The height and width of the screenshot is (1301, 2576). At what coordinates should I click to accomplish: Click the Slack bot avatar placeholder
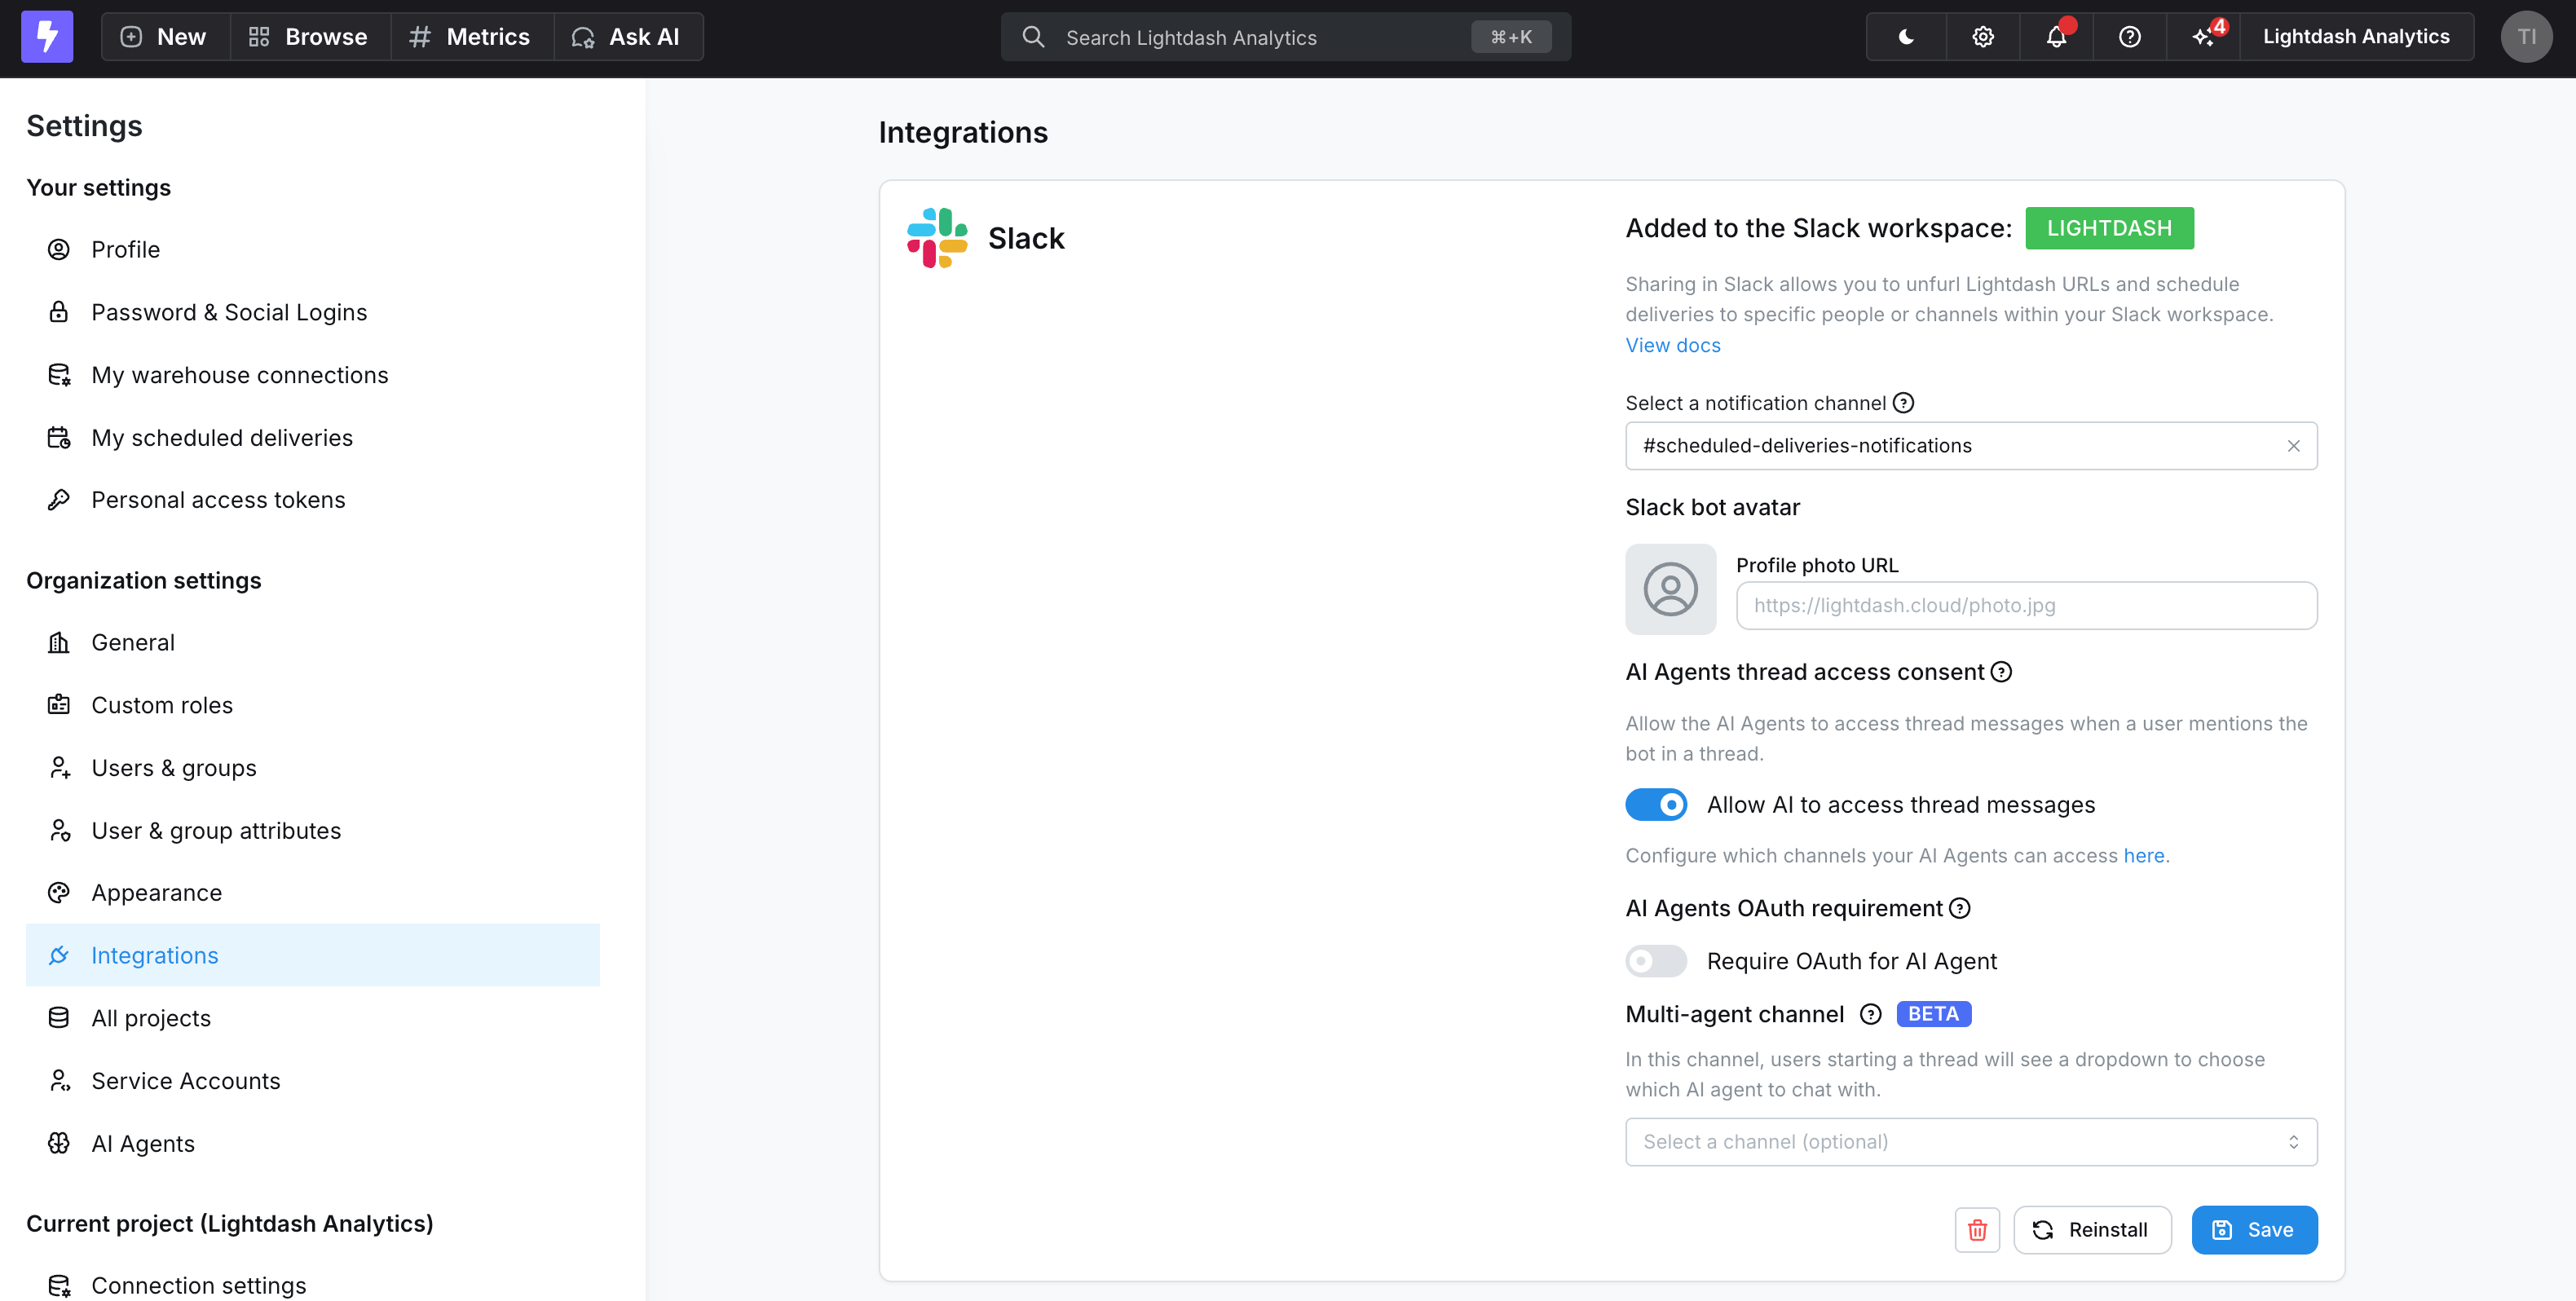pos(1670,589)
